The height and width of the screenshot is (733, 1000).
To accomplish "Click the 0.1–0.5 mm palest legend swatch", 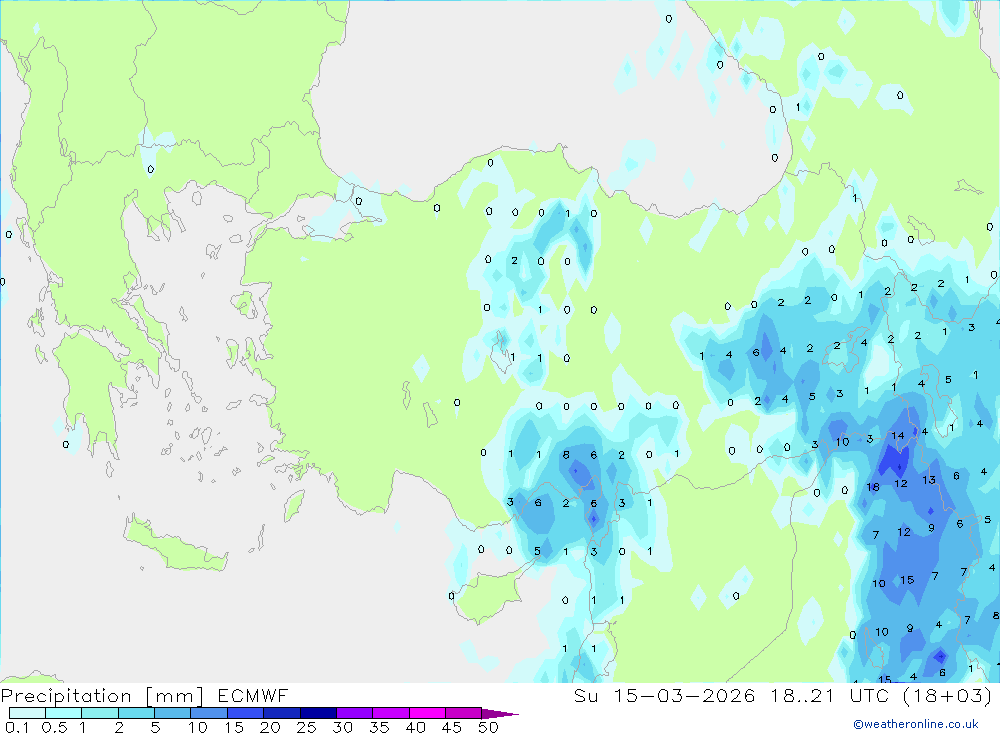I will (x=27, y=713).
